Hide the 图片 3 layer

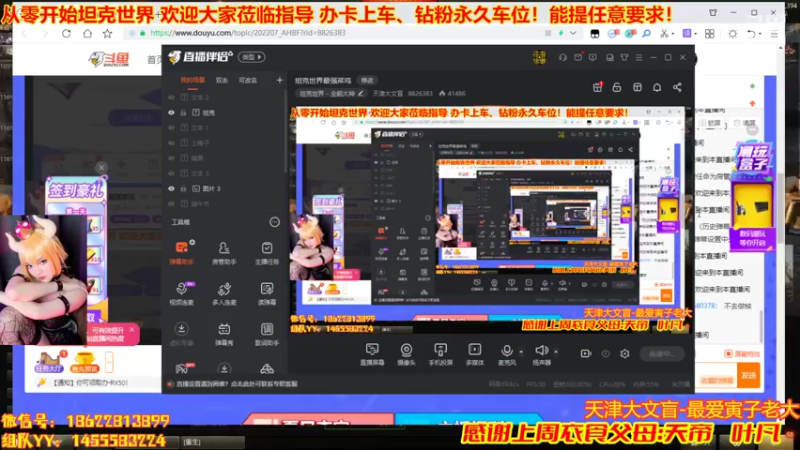point(171,189)
